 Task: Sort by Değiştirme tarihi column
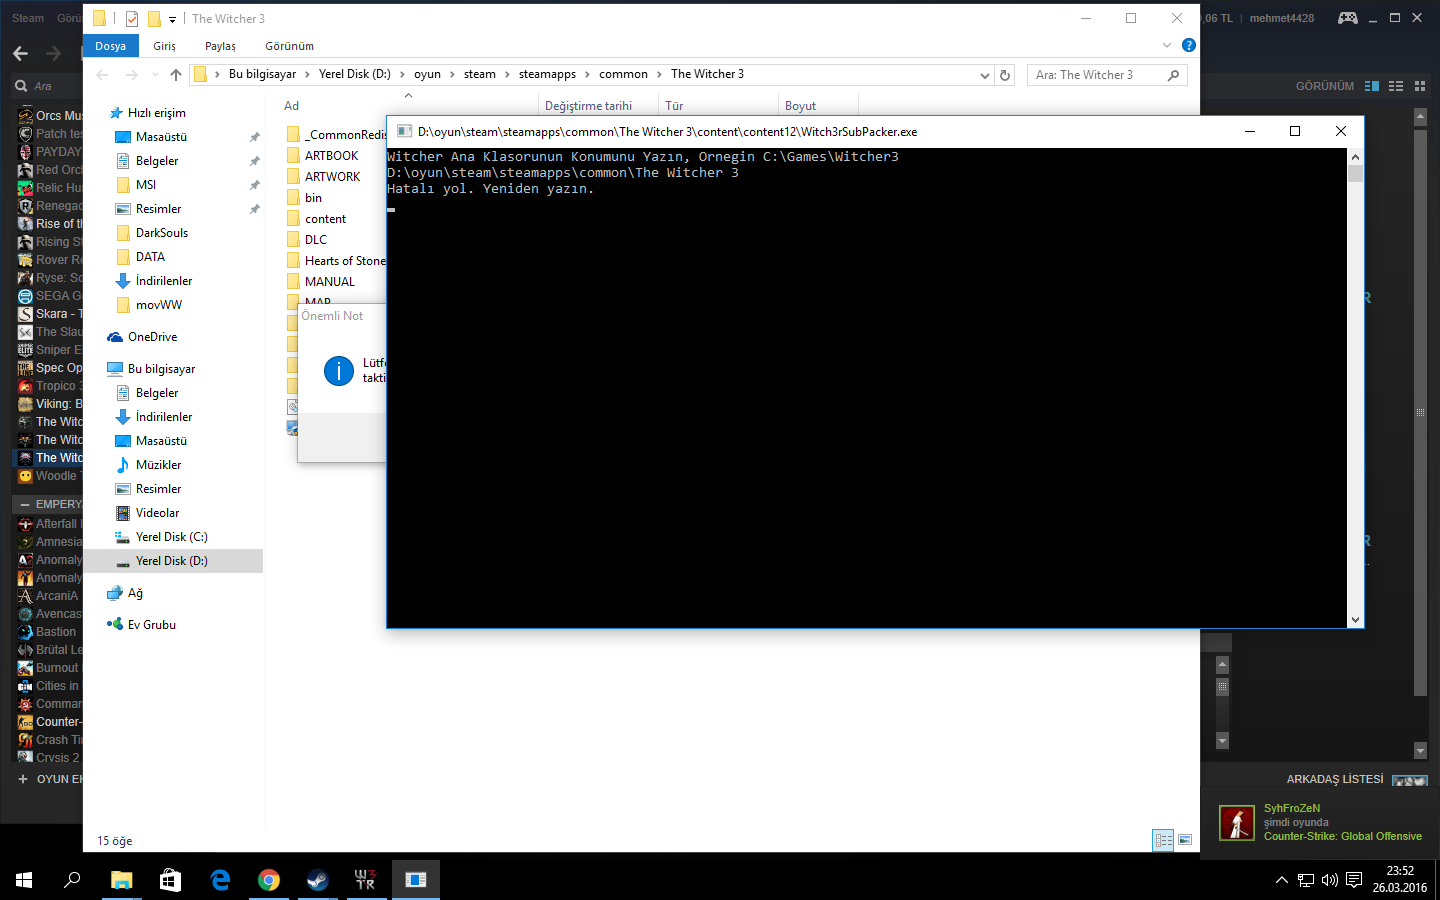click(588, 106)
